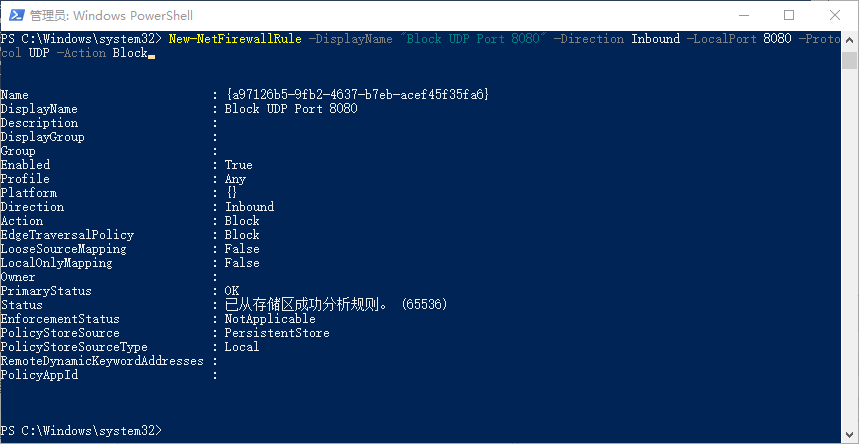Click the rule's GUID Name value
The width and height of the screenshot is (859, 444).
coord(356,95)
